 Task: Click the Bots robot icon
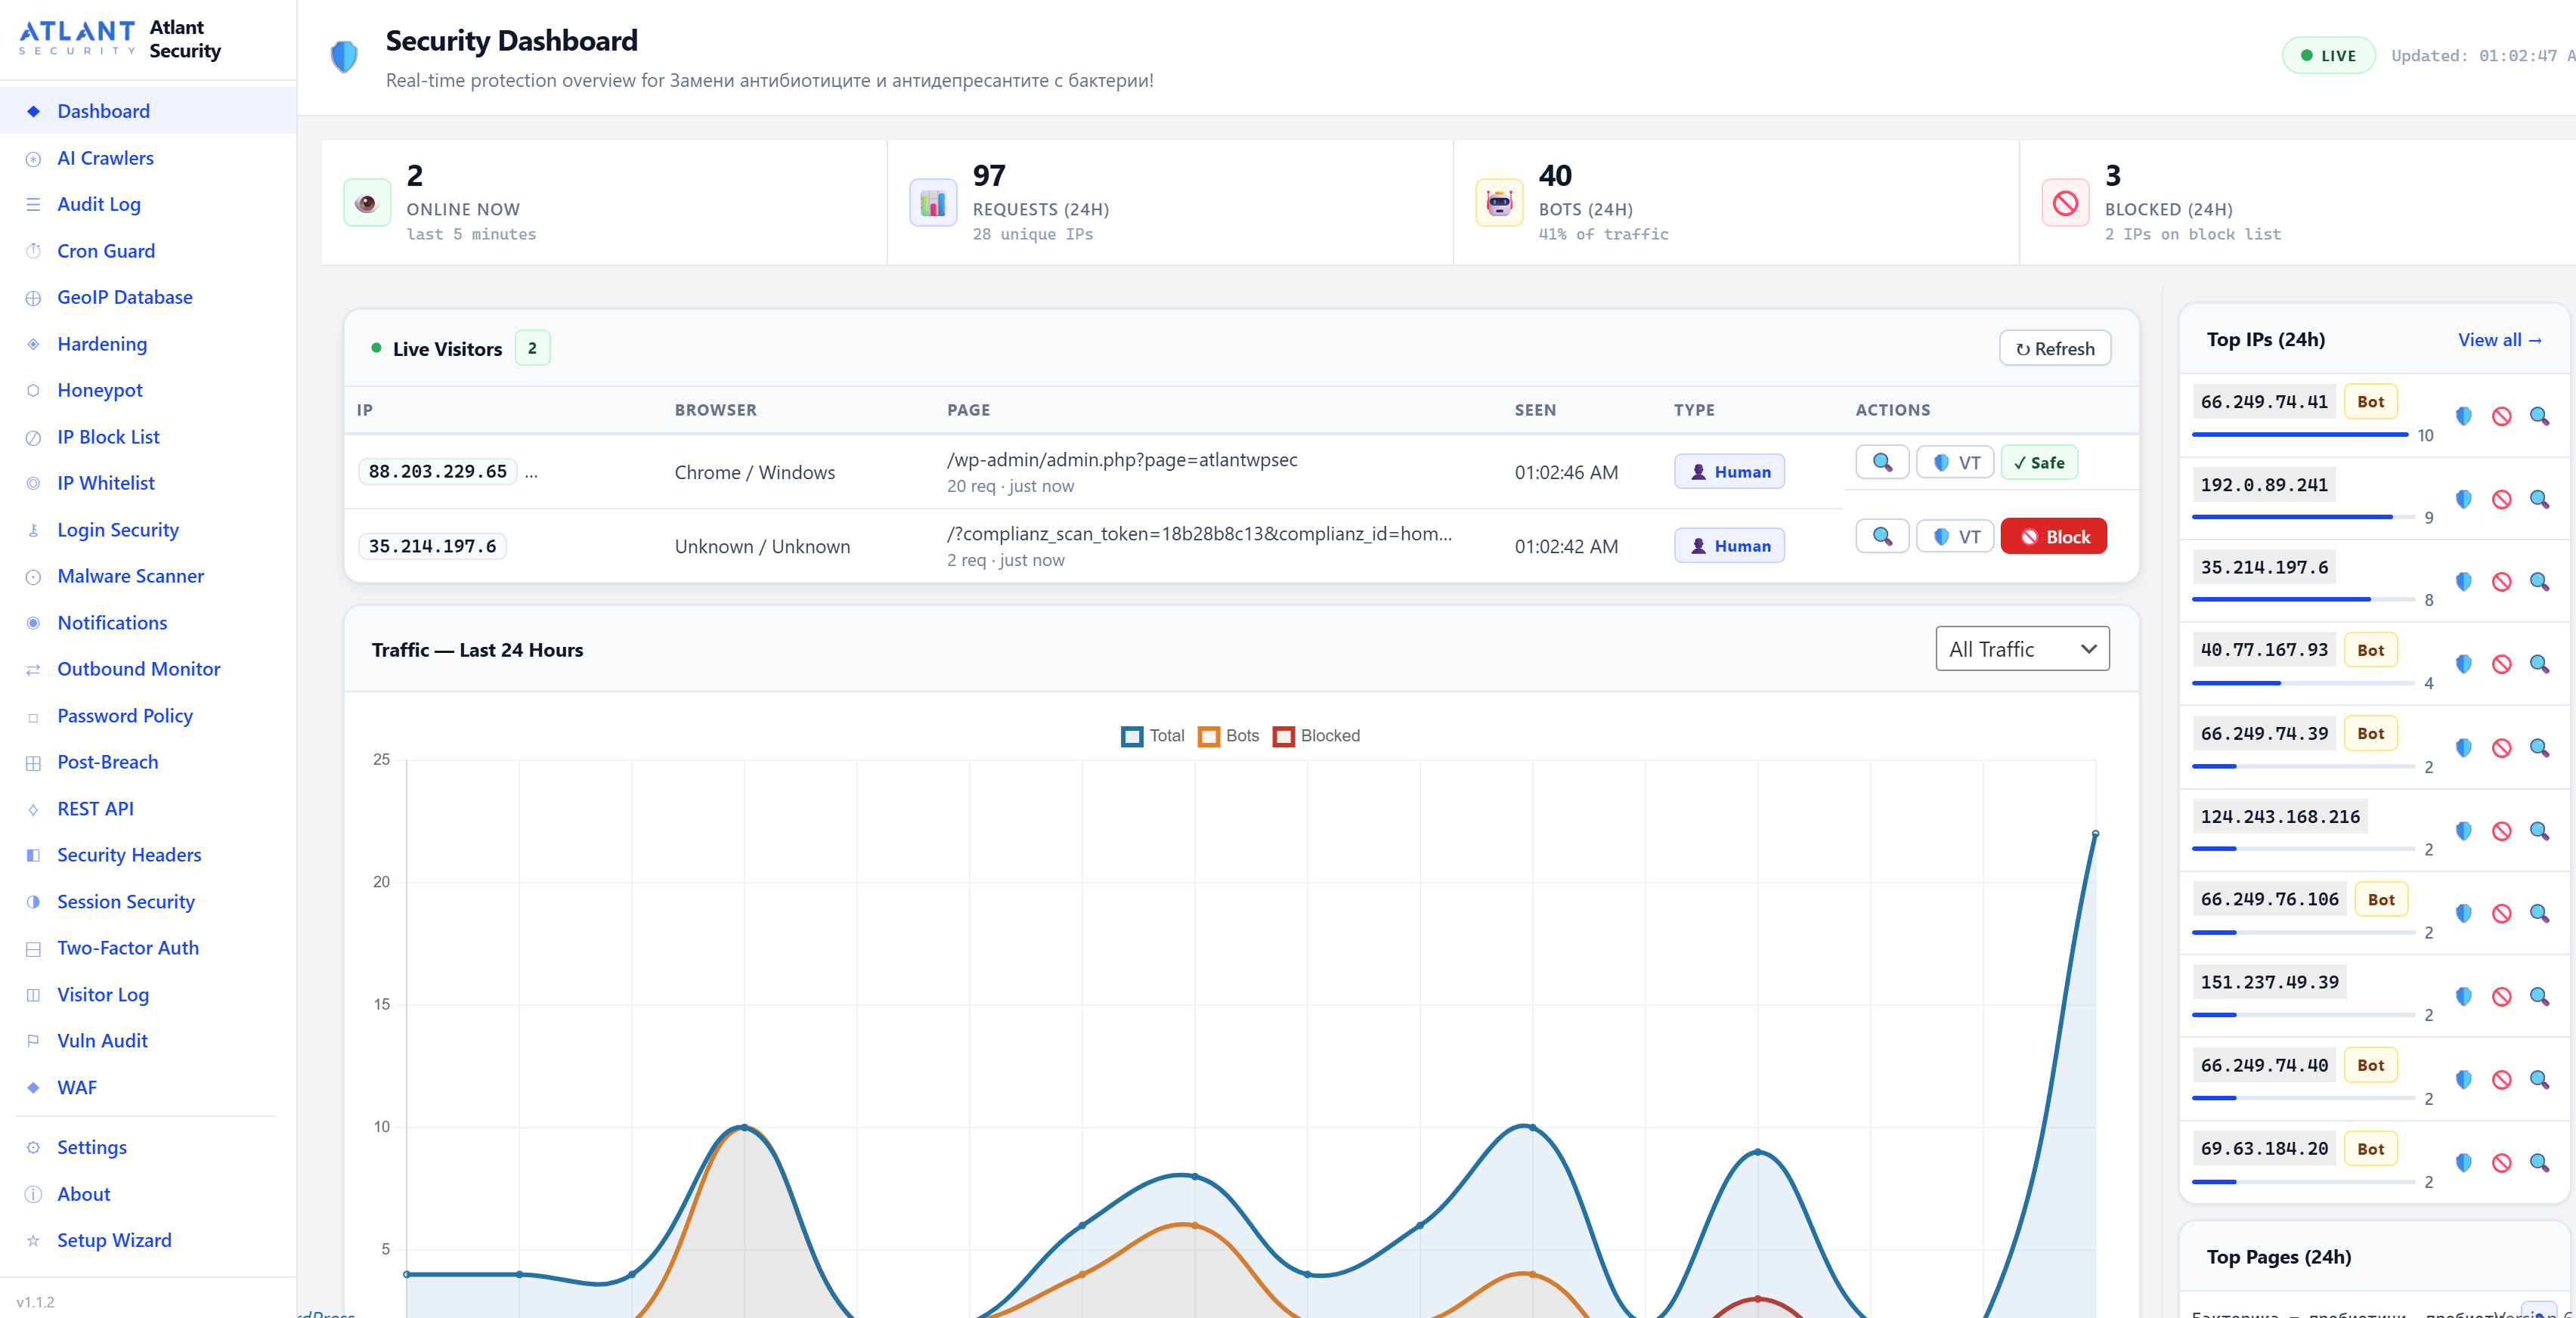click(1499, 203)
